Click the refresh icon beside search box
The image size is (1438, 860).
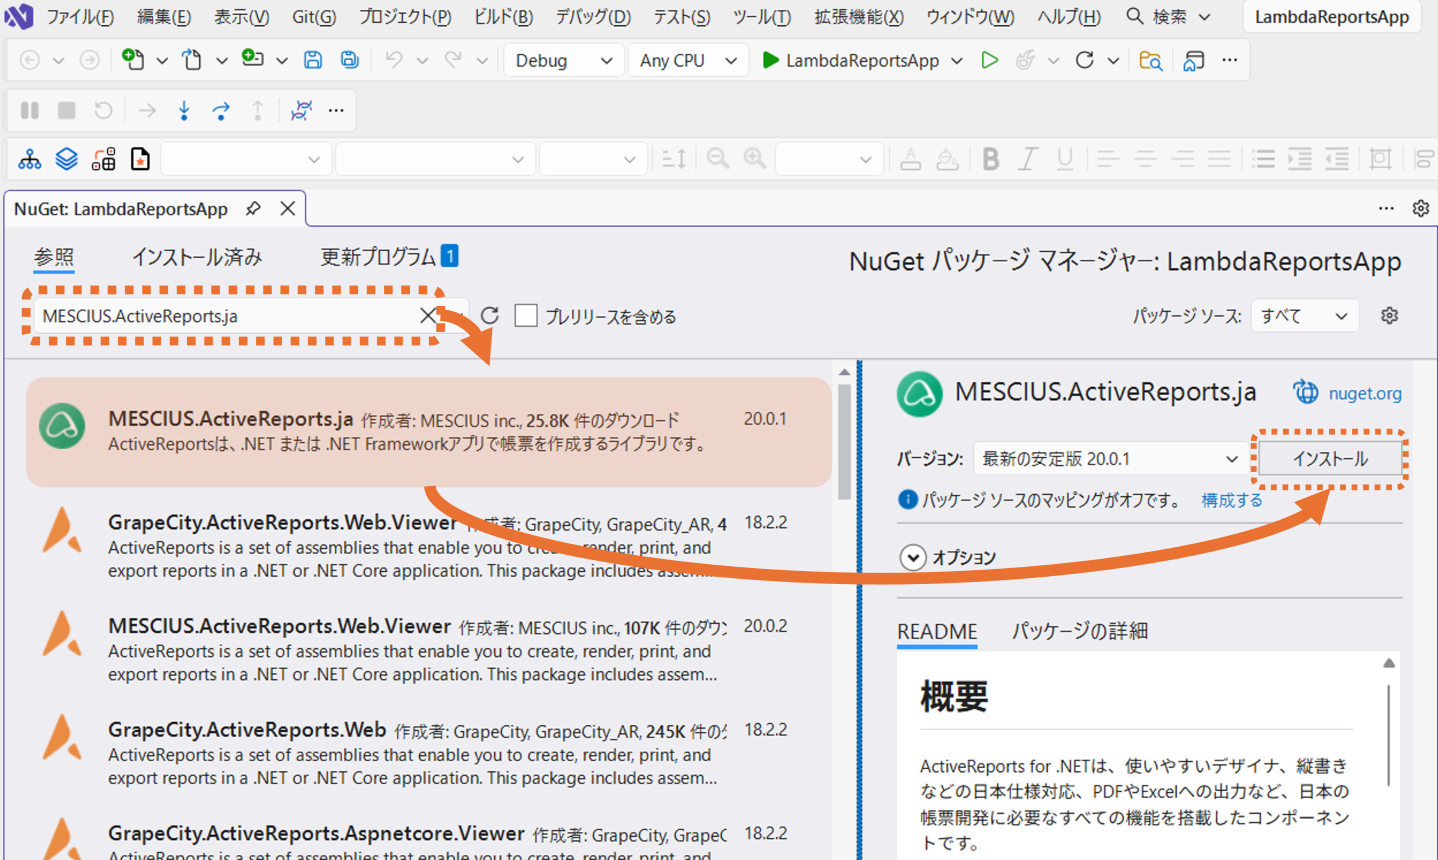point(489,316)
